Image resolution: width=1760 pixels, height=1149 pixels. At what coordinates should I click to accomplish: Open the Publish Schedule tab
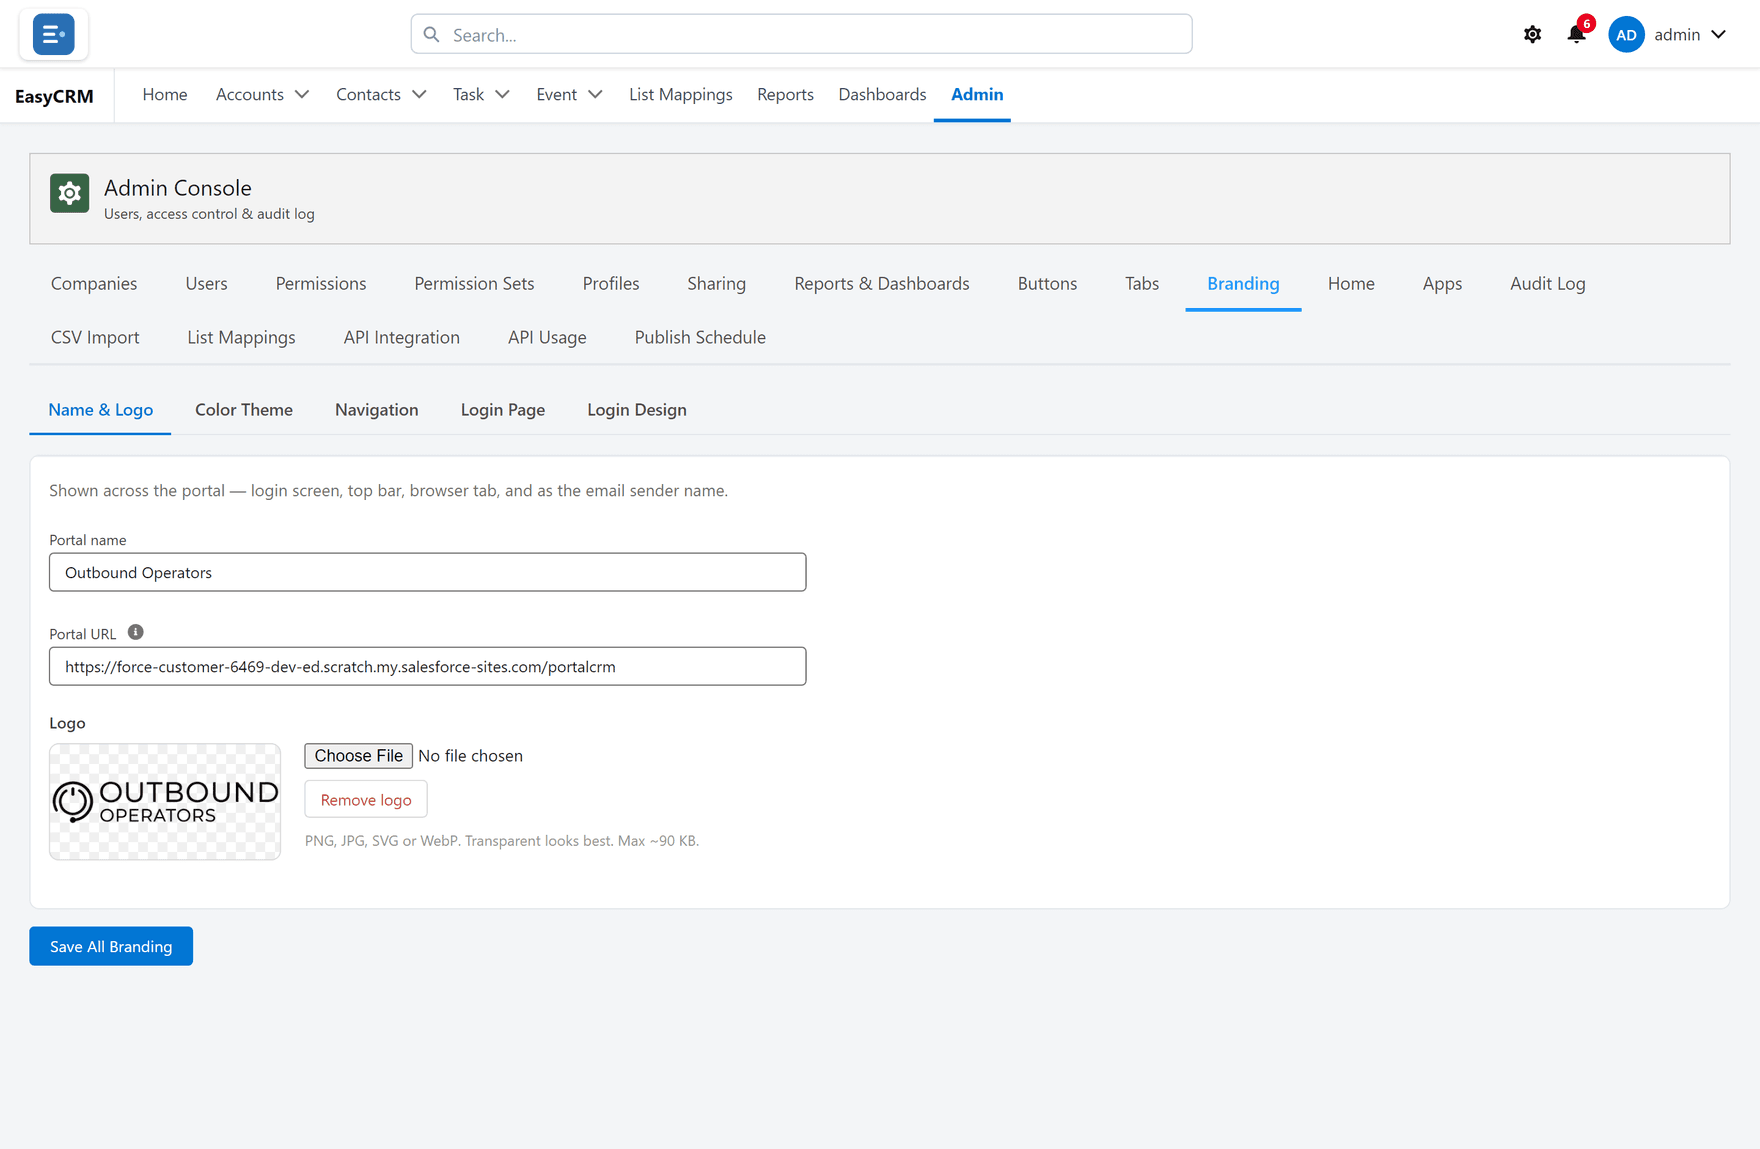700,337
